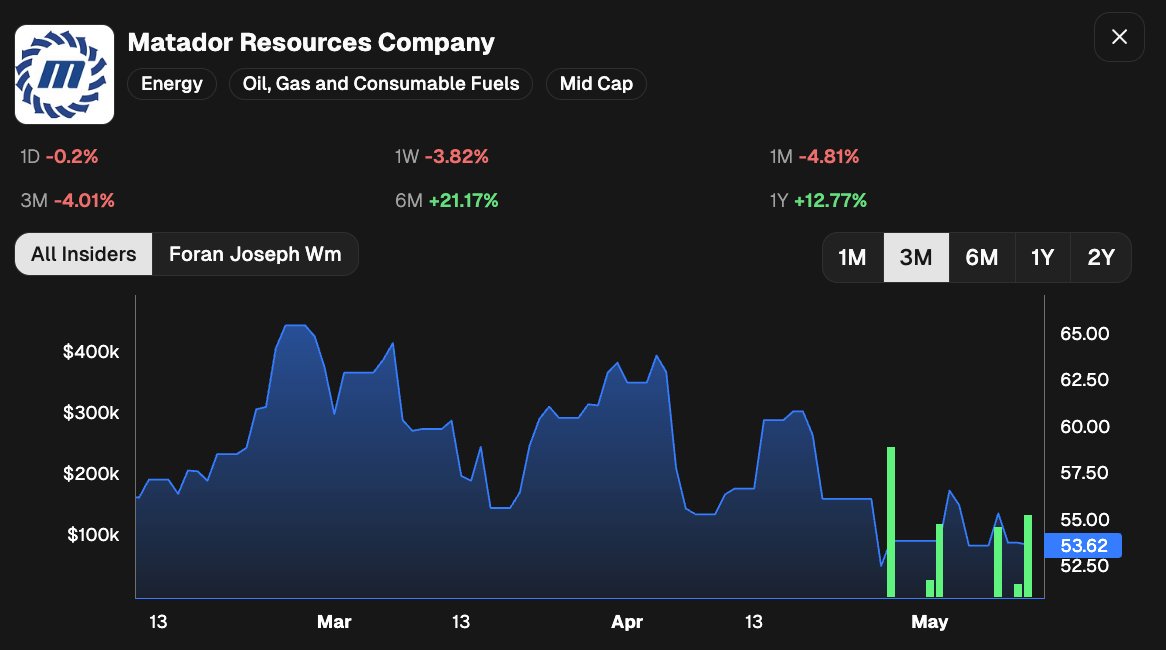Select the 1M time range
The width and height of the screenshot is (1166, 650).
[x=852, y=257]
